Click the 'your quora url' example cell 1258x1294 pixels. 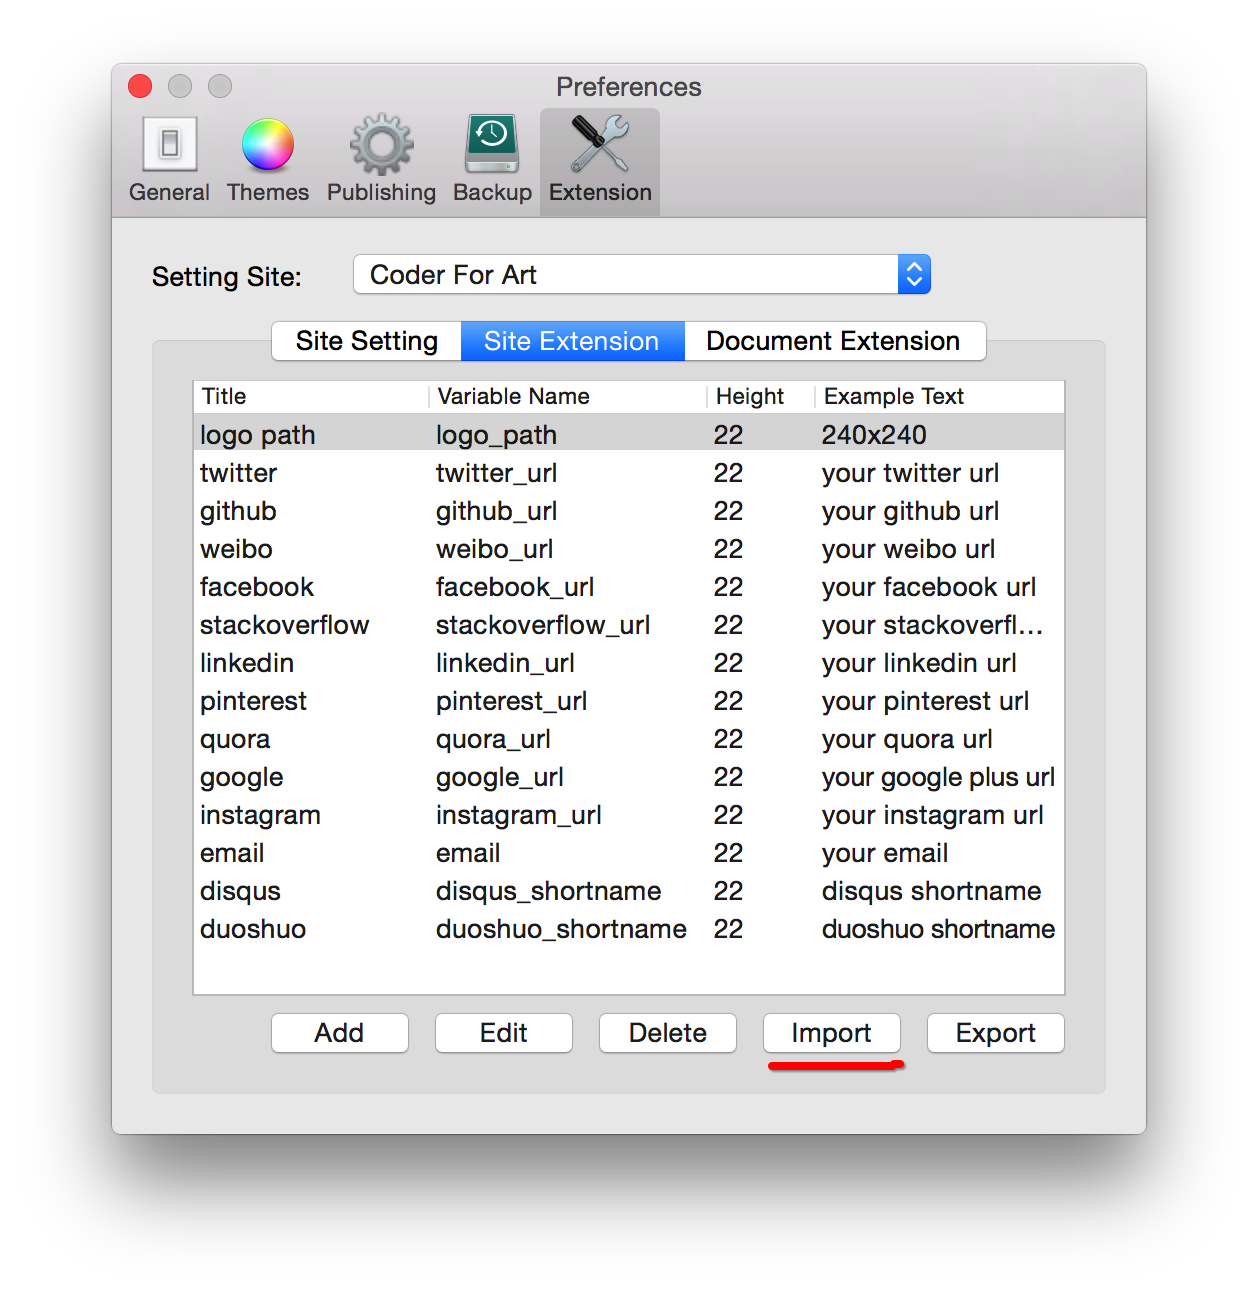pos(907,739)
